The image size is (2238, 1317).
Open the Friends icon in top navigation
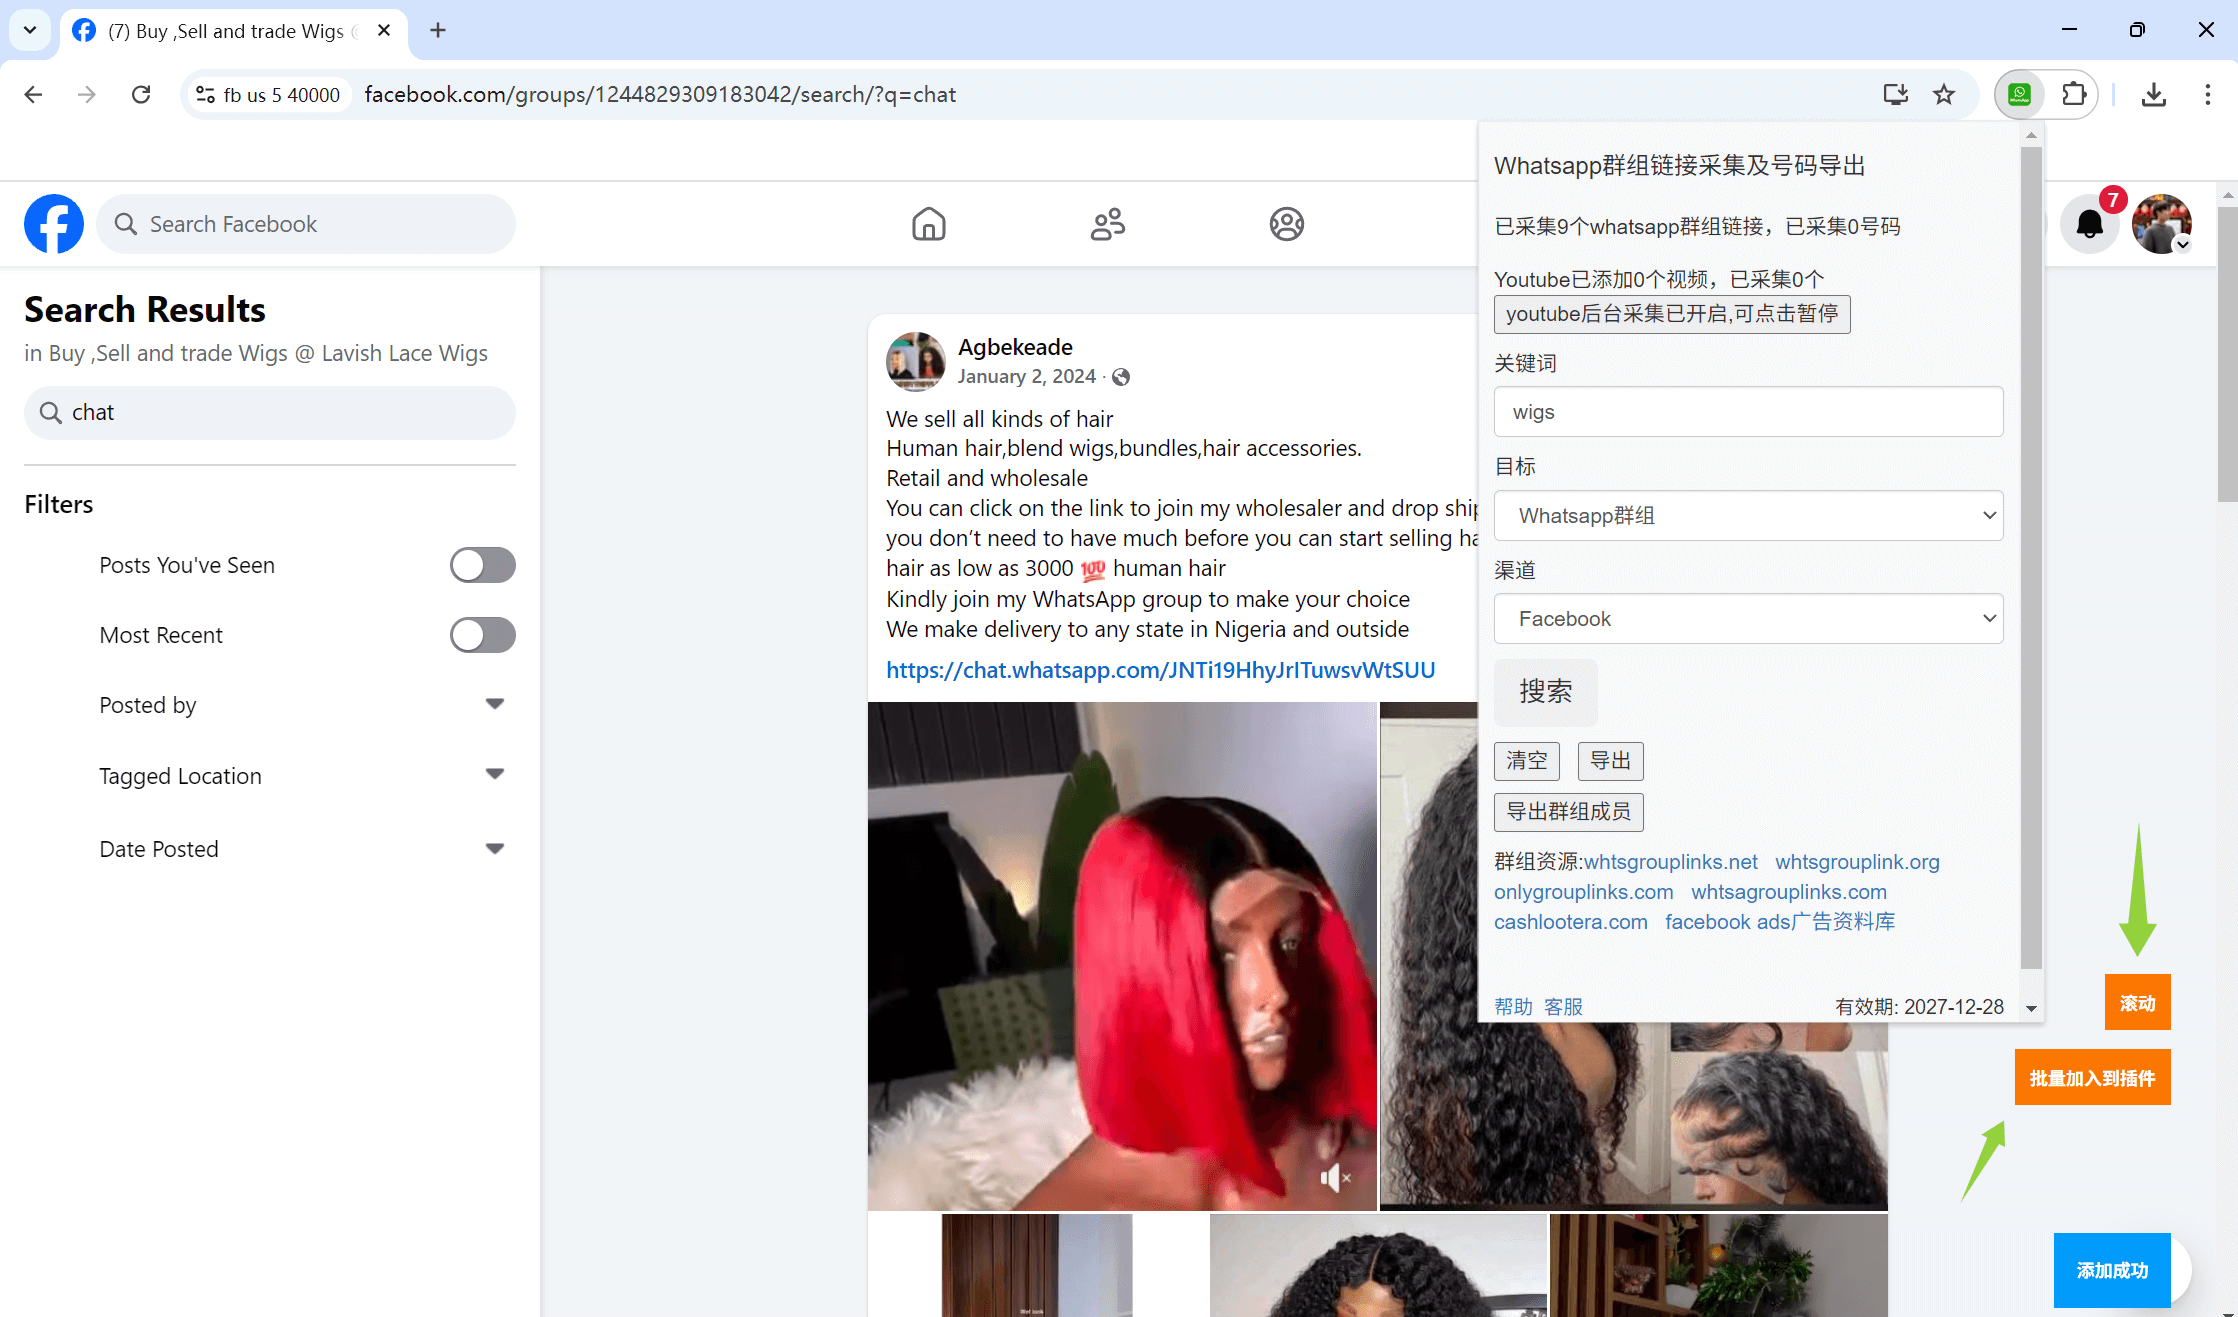pyautogui.click(x=1107, y=224)
